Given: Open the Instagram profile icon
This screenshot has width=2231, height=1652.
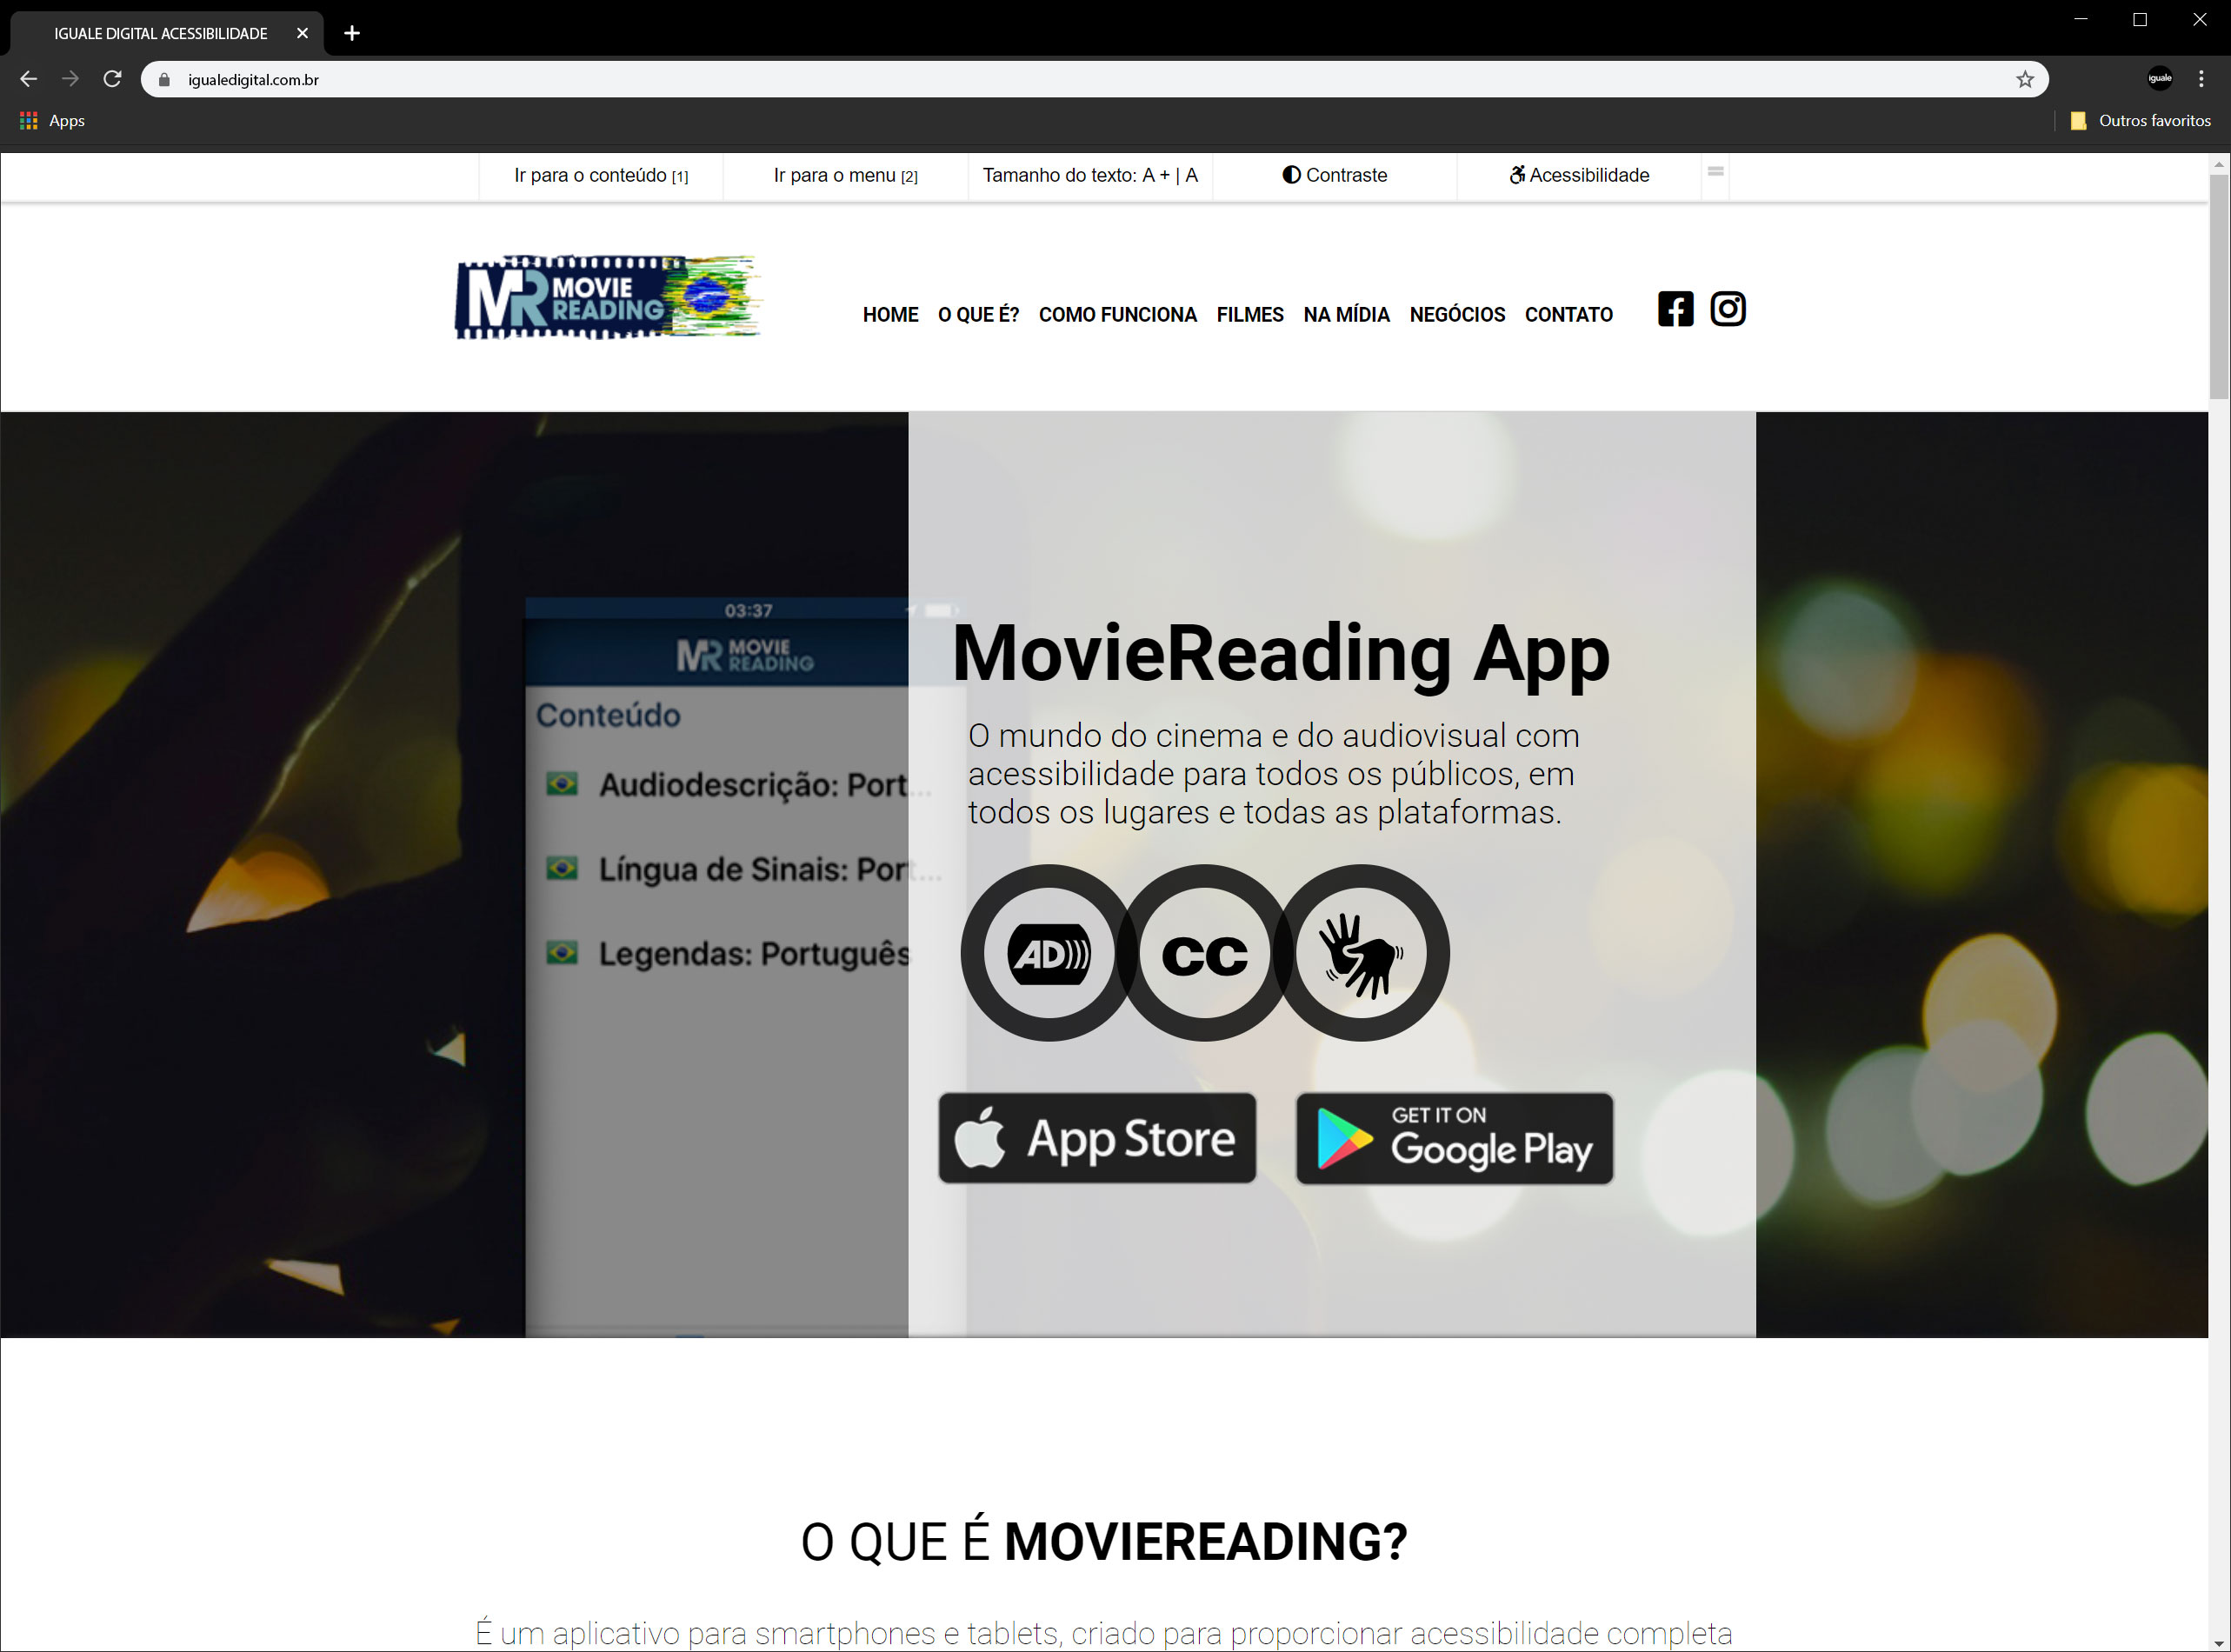Looking at the screenshot, I should tap(1727, 309).
